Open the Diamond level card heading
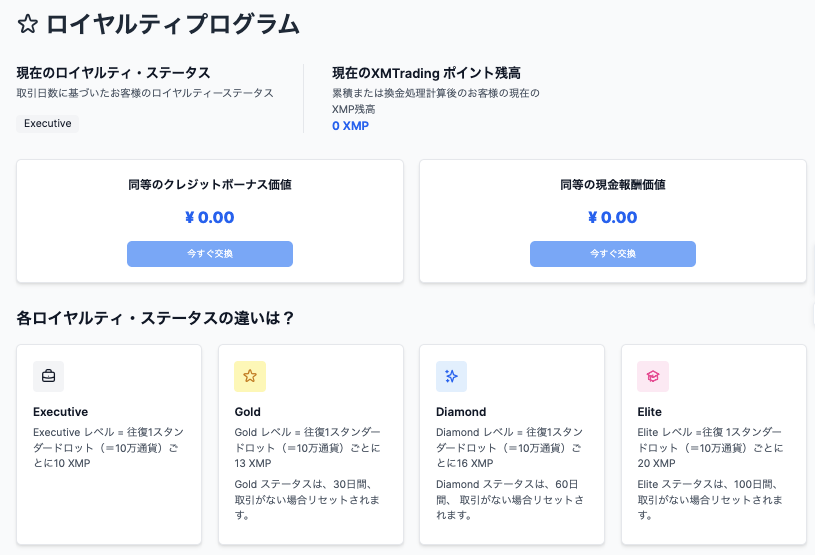The image size is (815, 555). [x=461, y=412]
